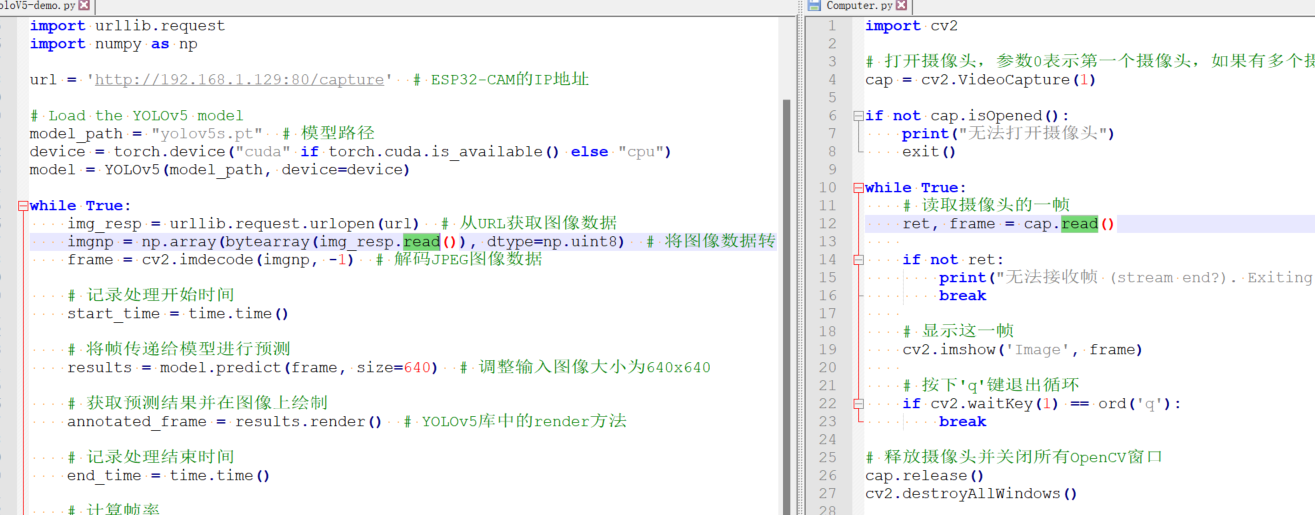The width and height of the screenshot is (1315, 515).
Task: Click line number 19 in Computer.py margin
Action: click(828, 350)
